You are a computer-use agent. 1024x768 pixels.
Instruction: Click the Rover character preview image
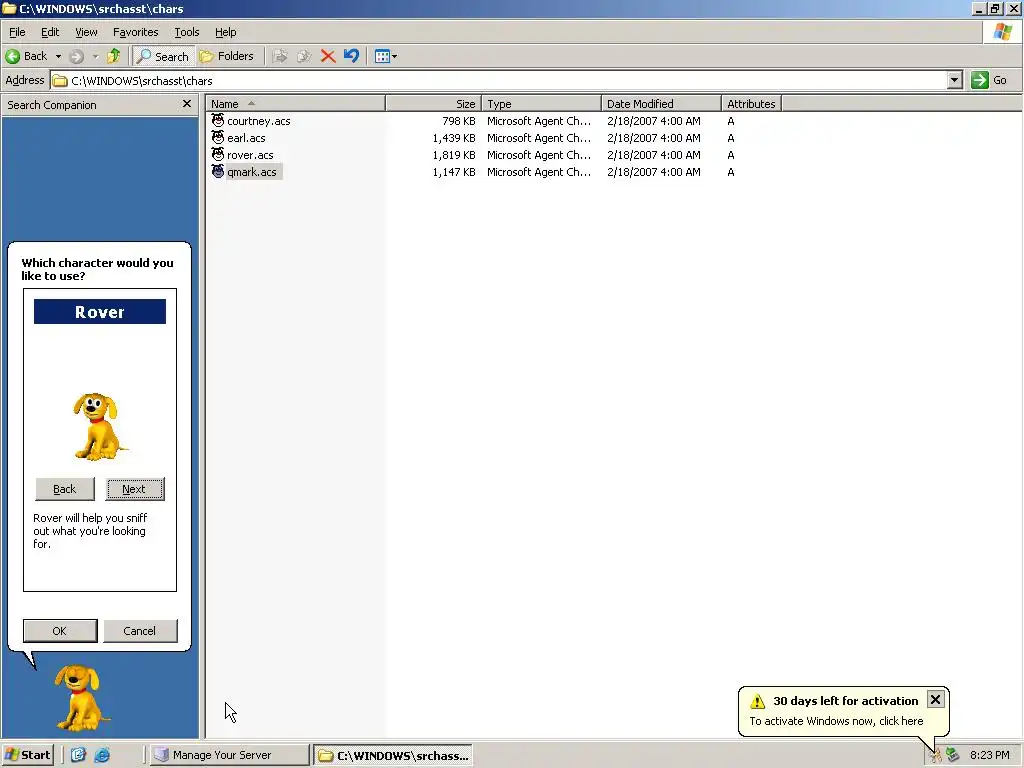click(99, 426)
